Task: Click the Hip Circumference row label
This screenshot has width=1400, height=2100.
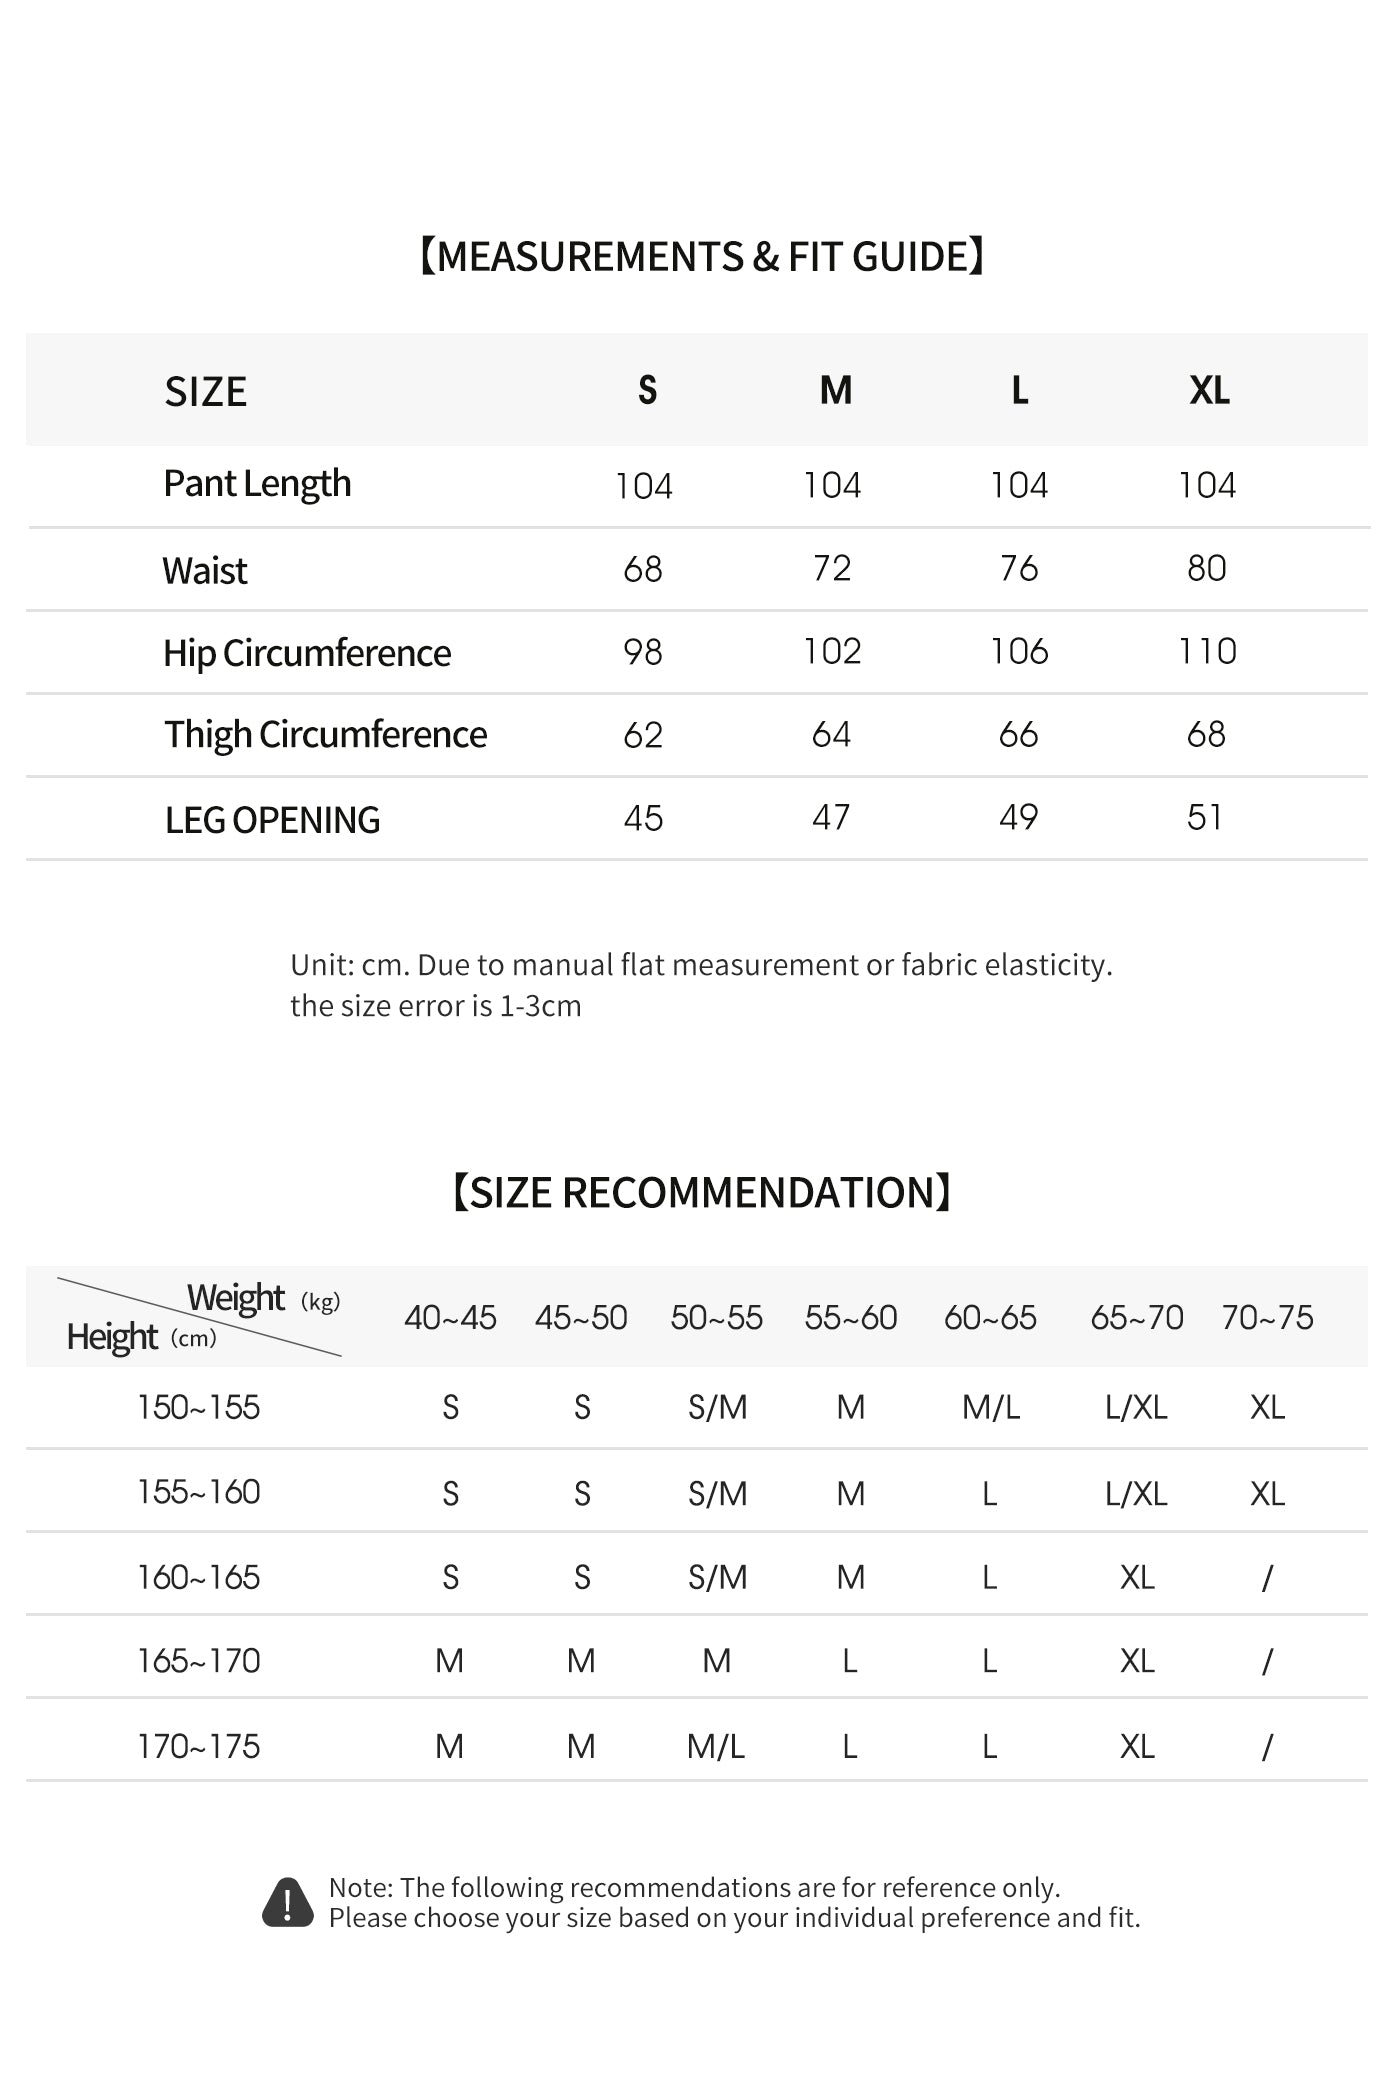Action: coord(307,653)
